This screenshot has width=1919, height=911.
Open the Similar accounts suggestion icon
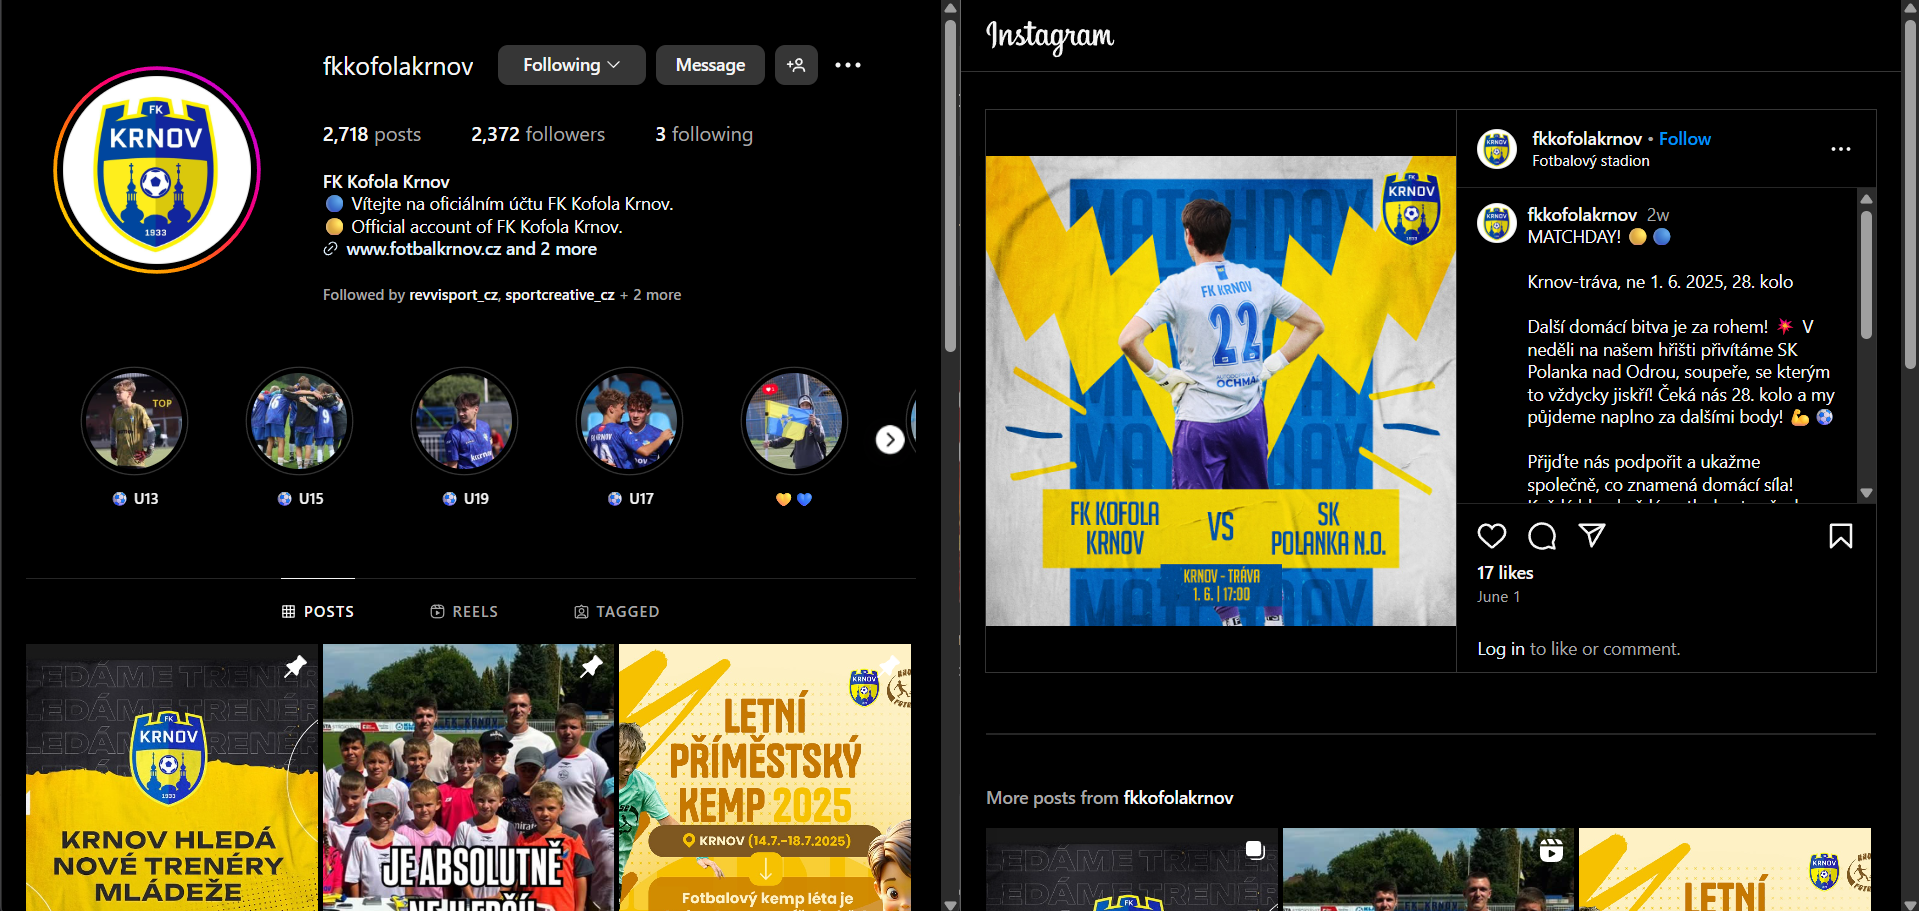click(x=796, y=65)
